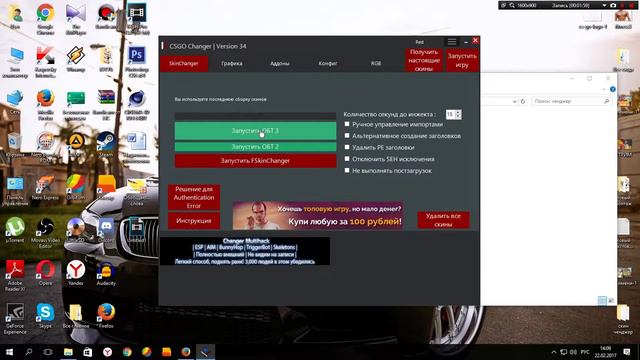Click the magnifier icon in recorder bar

pos(512,5)
